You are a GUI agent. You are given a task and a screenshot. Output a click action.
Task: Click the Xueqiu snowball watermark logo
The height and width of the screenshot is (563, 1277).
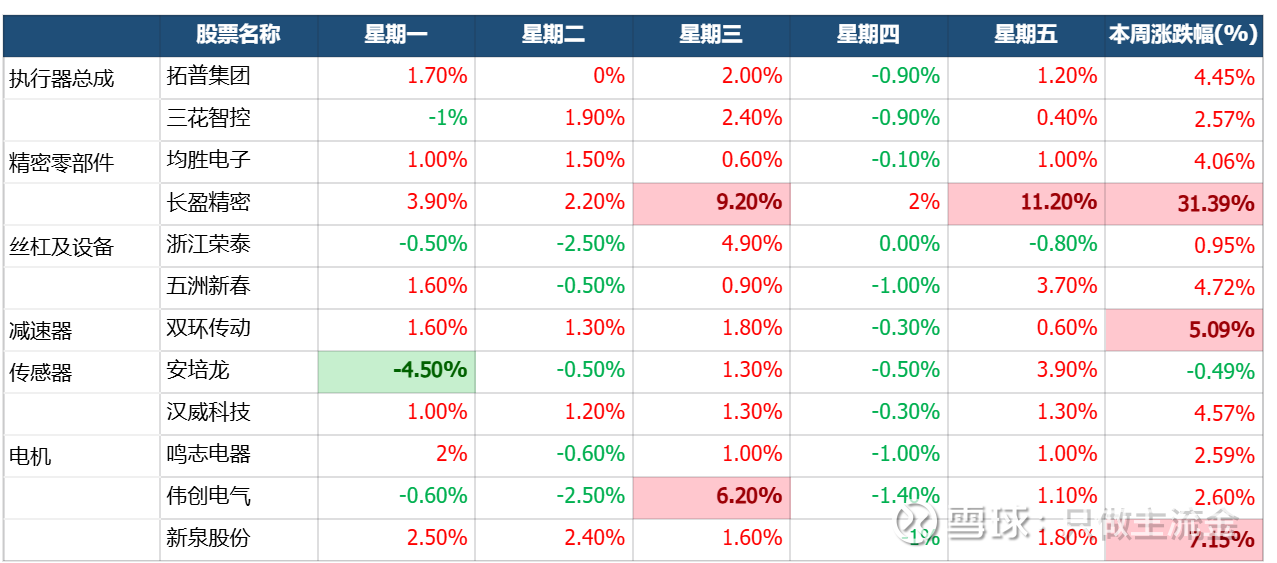coord(914,521)
